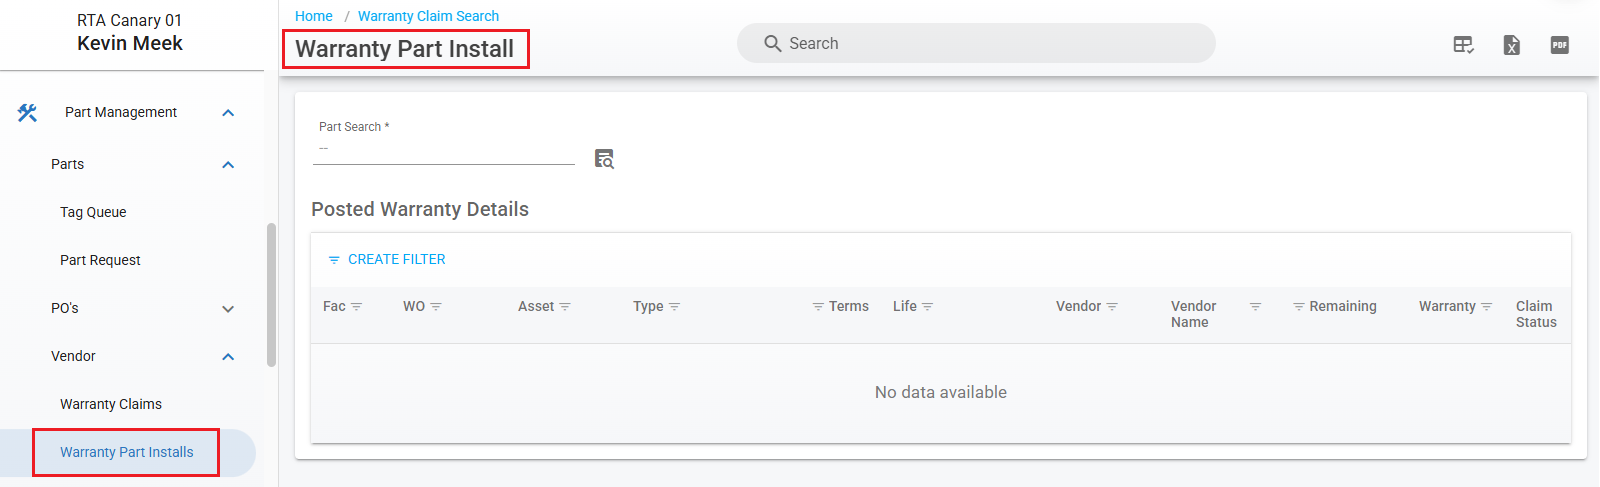Viewport: 1600px width, 487px height.
Task: Collapse the Vendor submenu
Action: click(228, 357)
